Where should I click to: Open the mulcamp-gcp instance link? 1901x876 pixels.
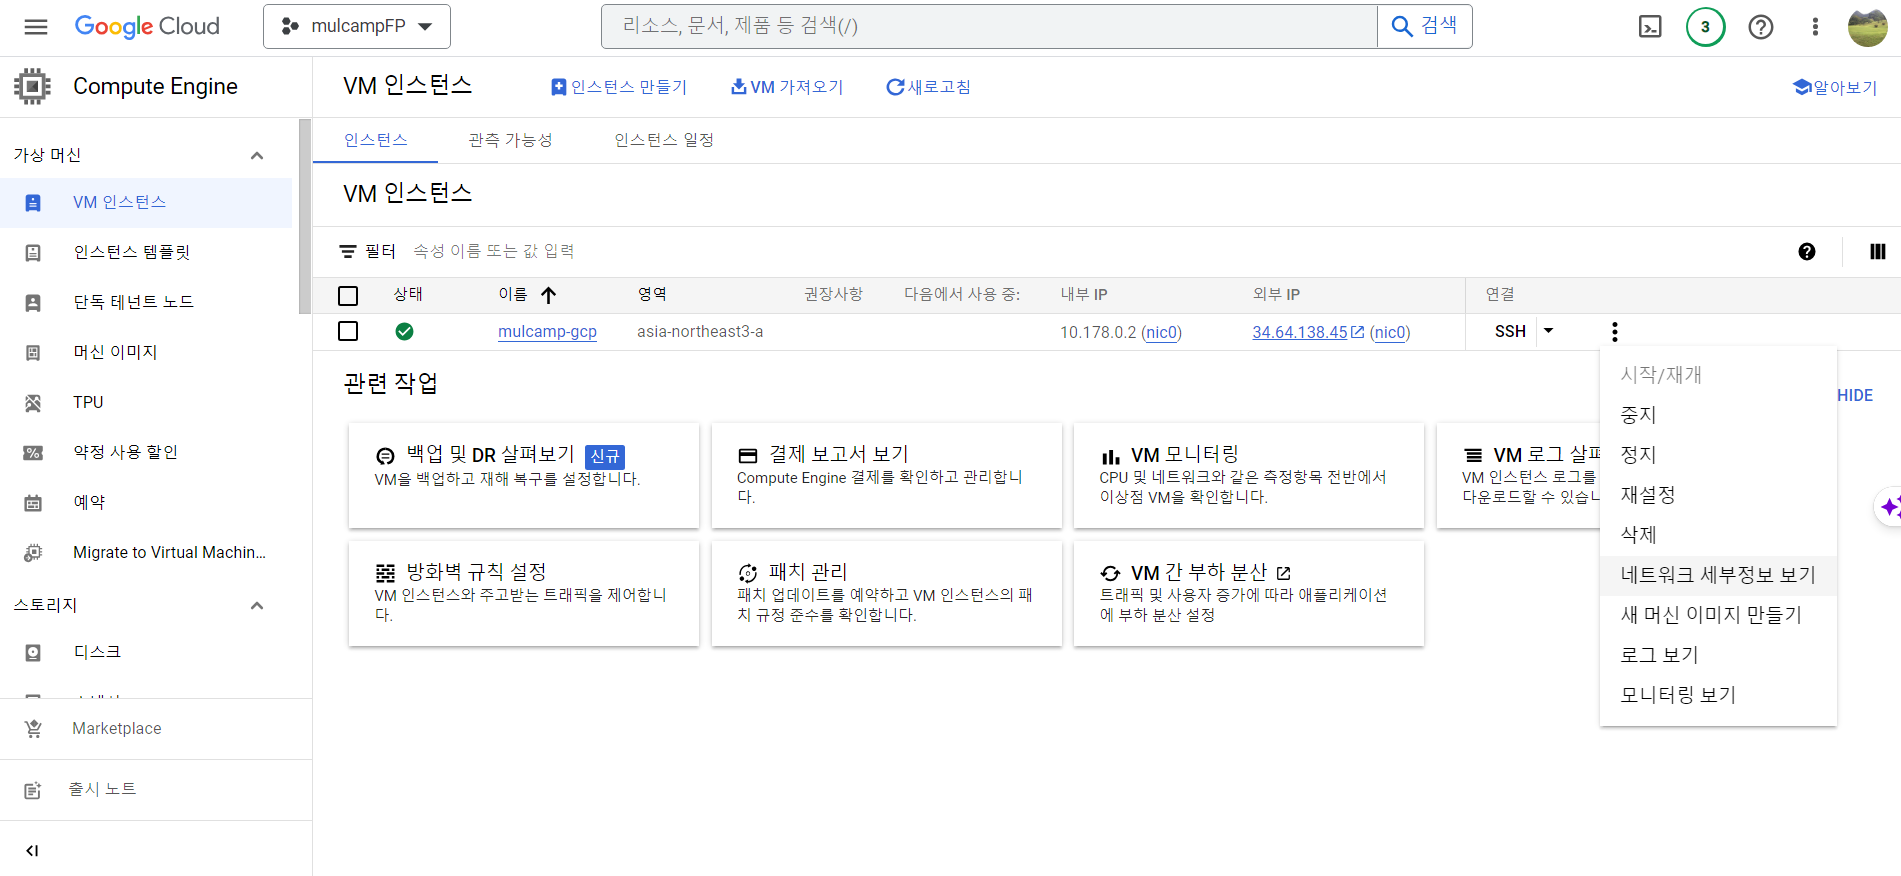tap(547, 332)
